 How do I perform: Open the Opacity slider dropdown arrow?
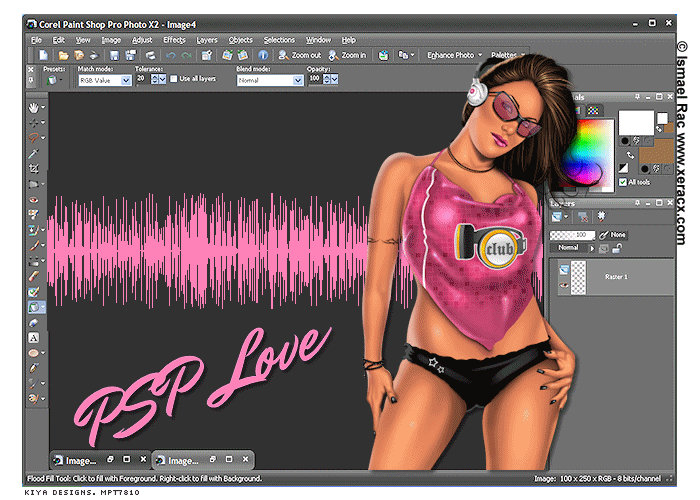[334, 79]
